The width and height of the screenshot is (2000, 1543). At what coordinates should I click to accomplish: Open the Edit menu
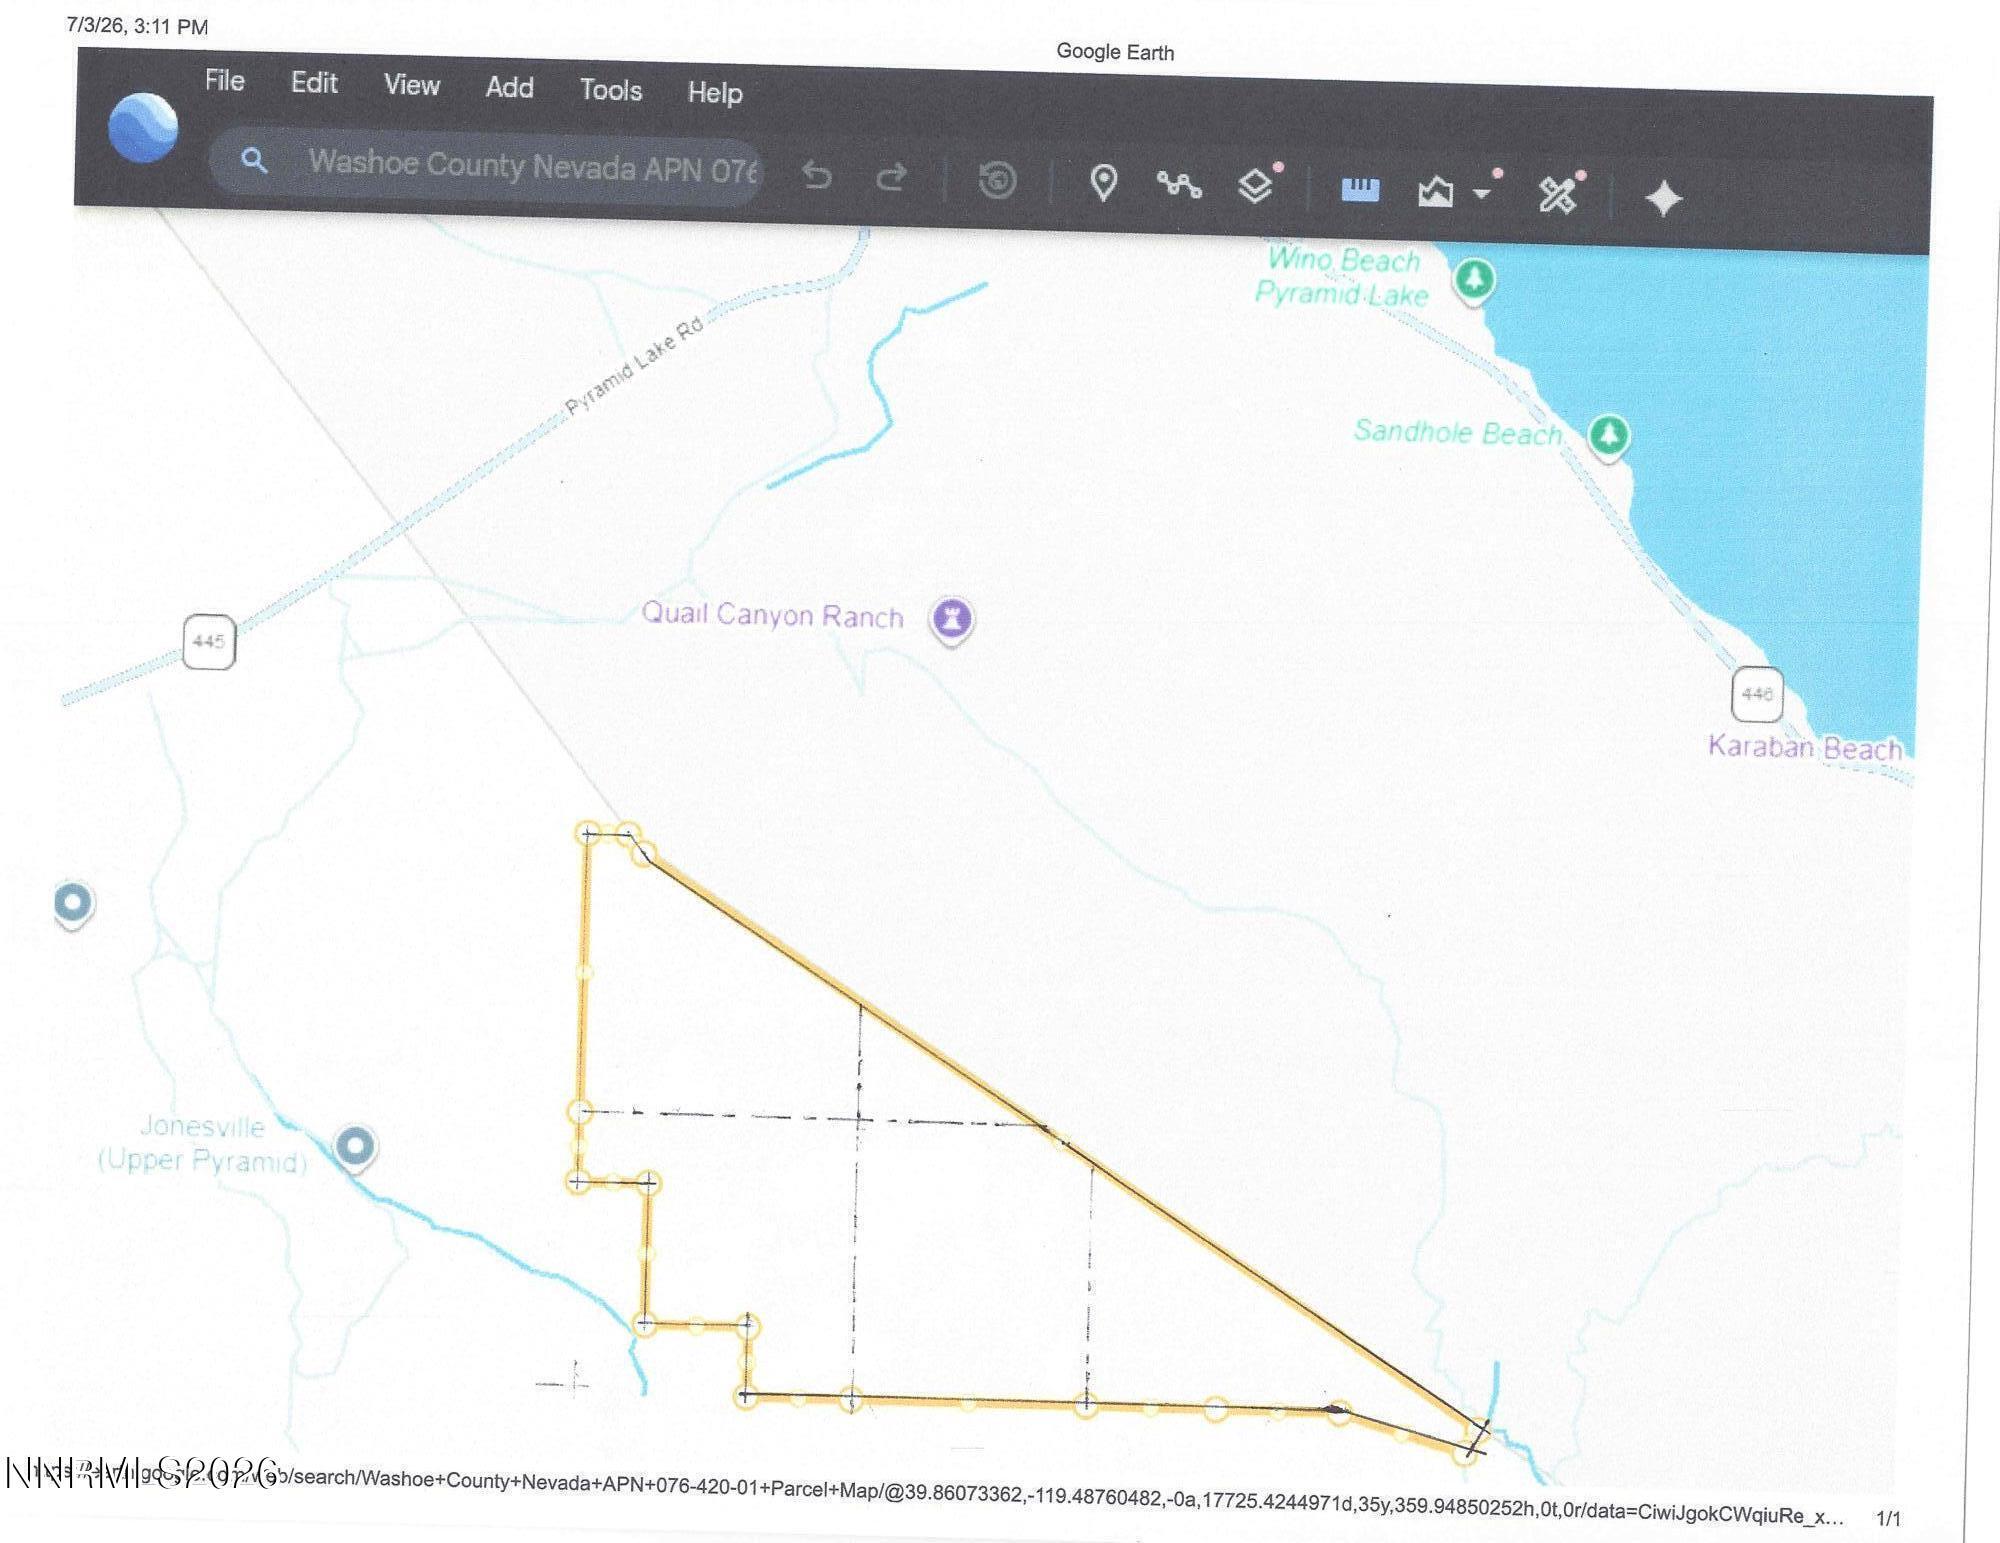[314, 83]
